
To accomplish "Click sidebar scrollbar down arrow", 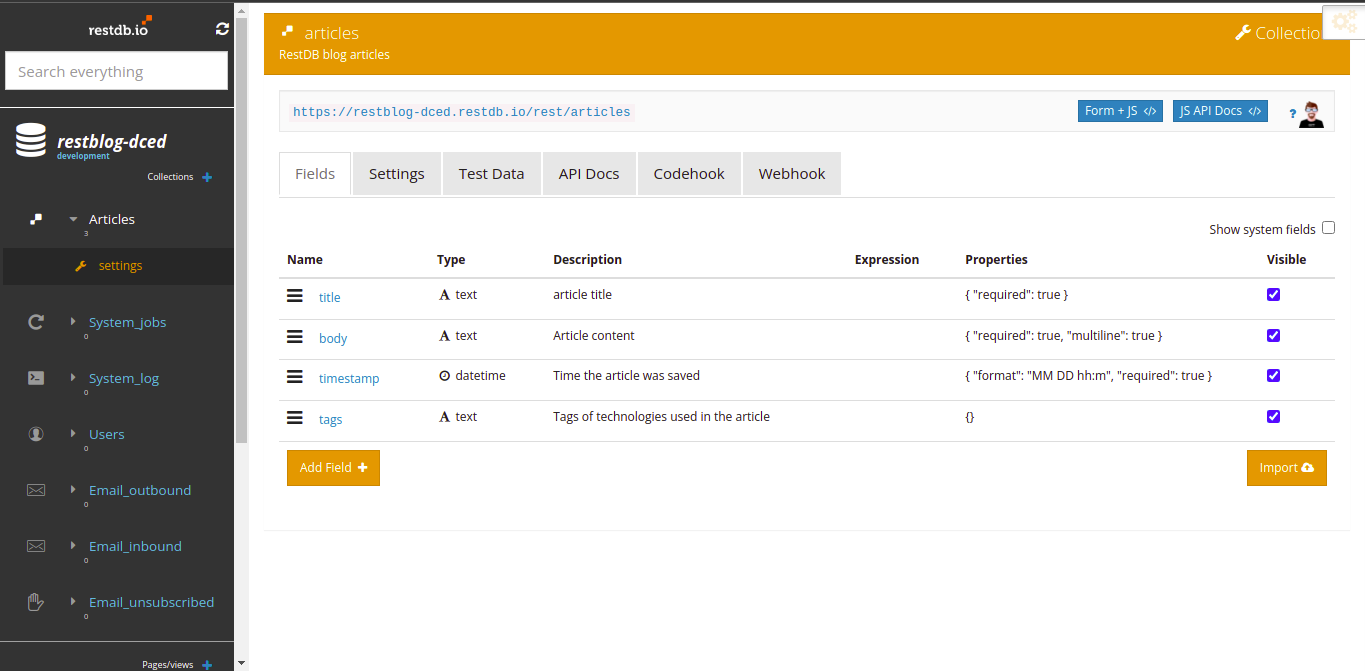I will (x=241, y=662).
